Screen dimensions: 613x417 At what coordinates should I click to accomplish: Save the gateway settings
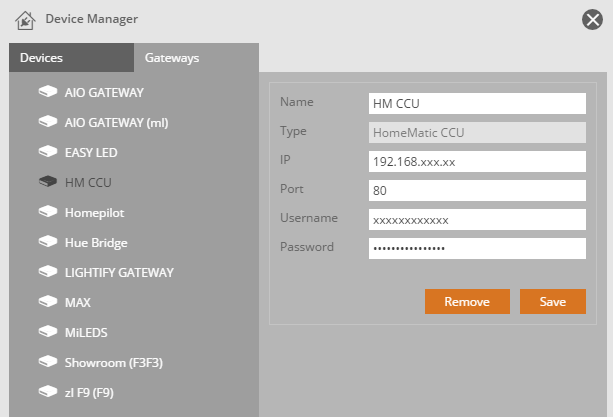pos(552,302)
